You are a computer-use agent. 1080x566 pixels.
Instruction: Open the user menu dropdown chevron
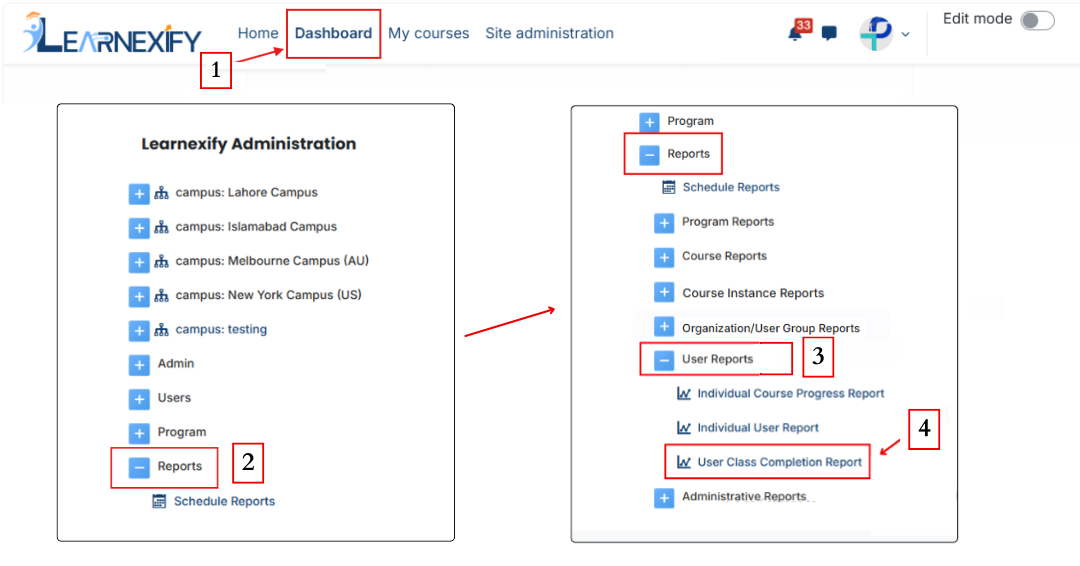click(905, 34)
